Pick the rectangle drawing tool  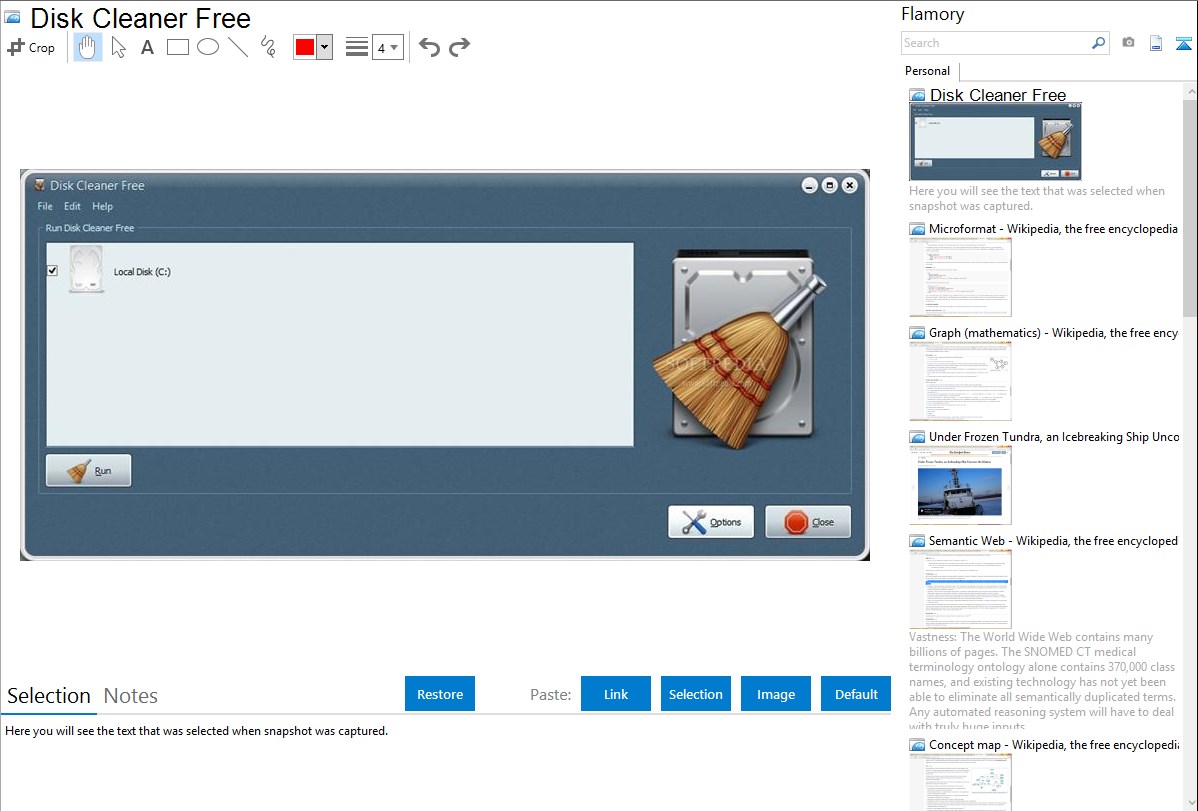point(177,47)
